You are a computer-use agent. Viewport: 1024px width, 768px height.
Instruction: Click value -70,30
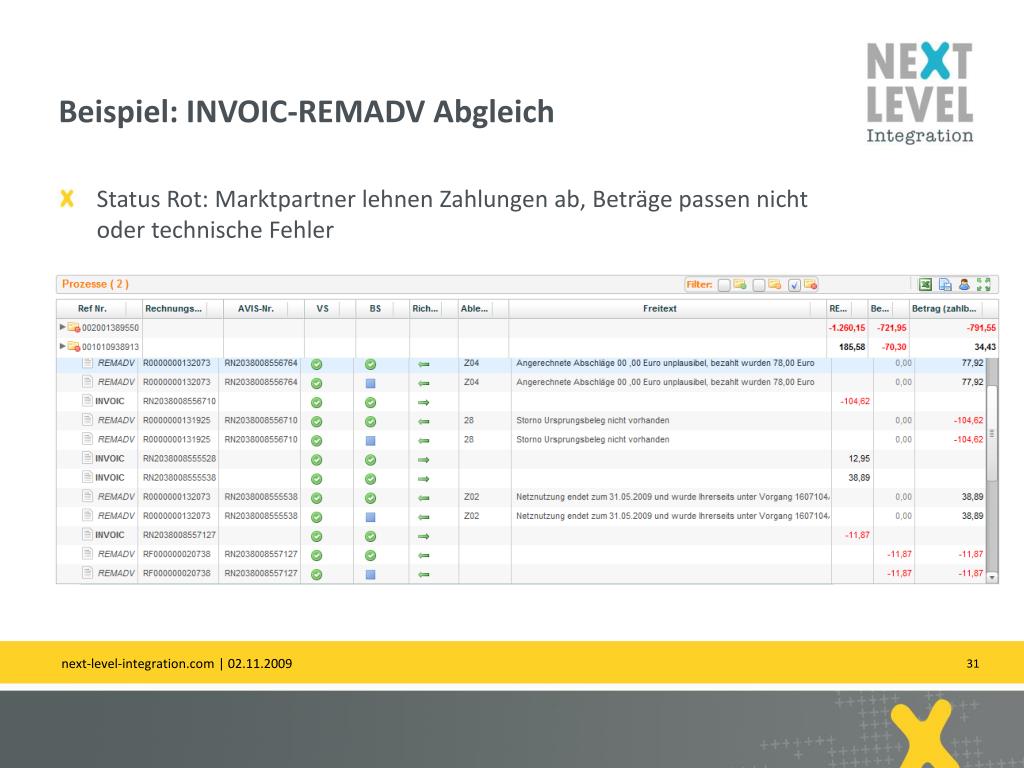click(x=894, y=347)
